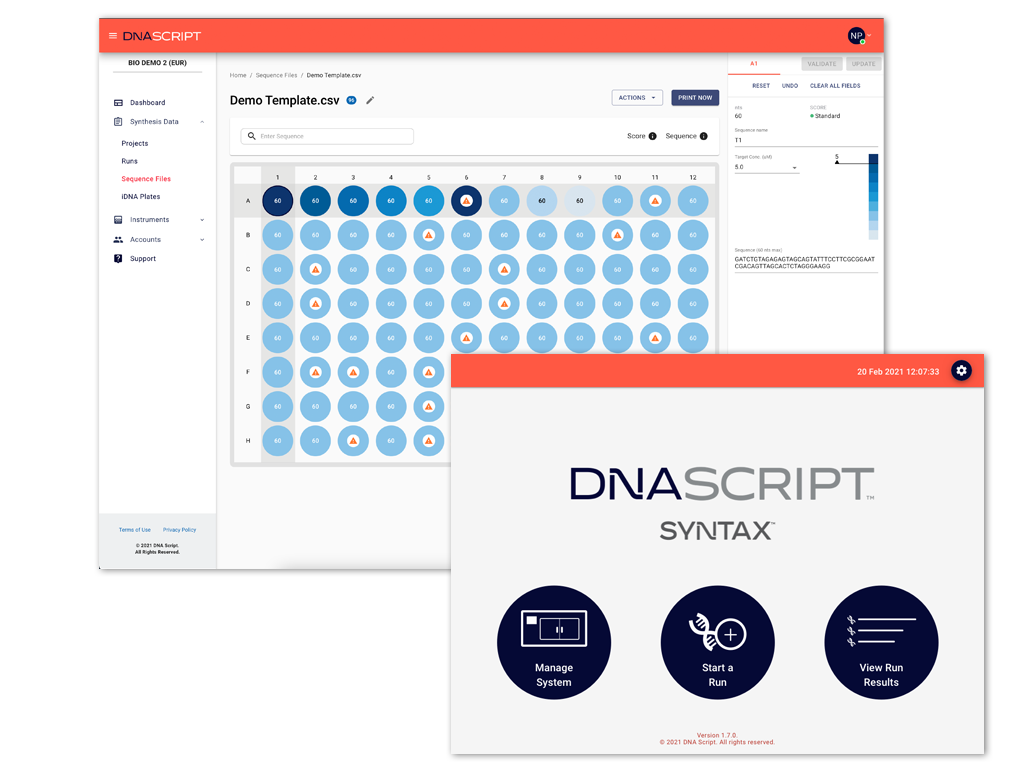Open Projects in the sidebar

pyautogui.click(x=135, y=143)
